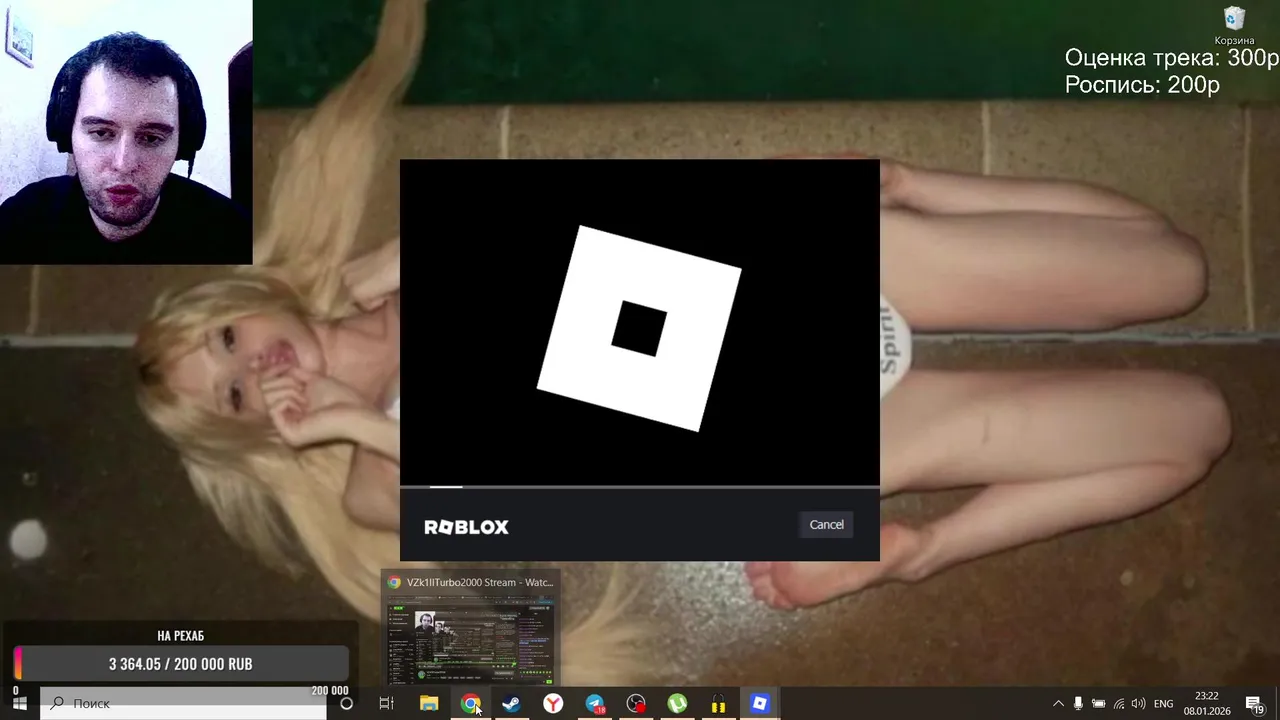Open the clock showing 23:22 08.01.2026
The width and height of the screenshot is (1280, 720).
(1206, 703)
